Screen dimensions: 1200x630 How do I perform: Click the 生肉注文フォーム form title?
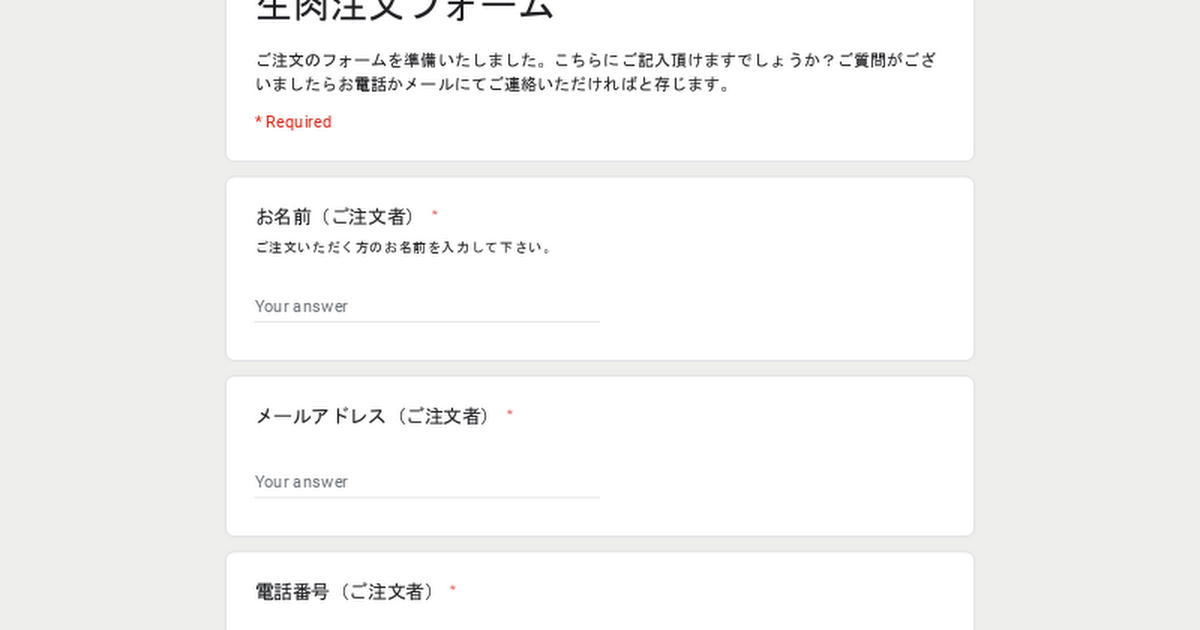pos(404,10)
